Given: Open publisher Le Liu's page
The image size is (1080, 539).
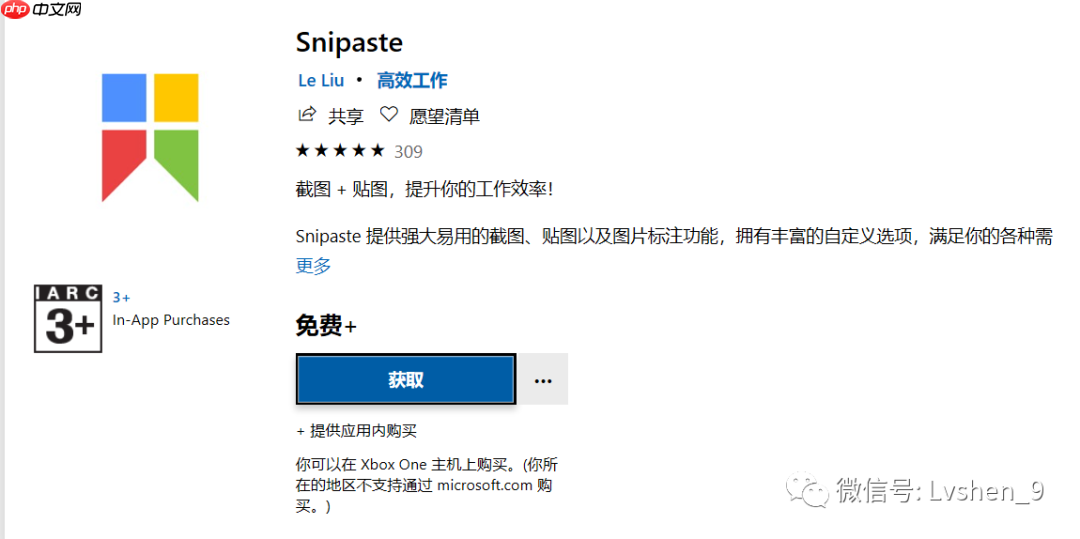Looking at the screenshot, I should 321,81.
